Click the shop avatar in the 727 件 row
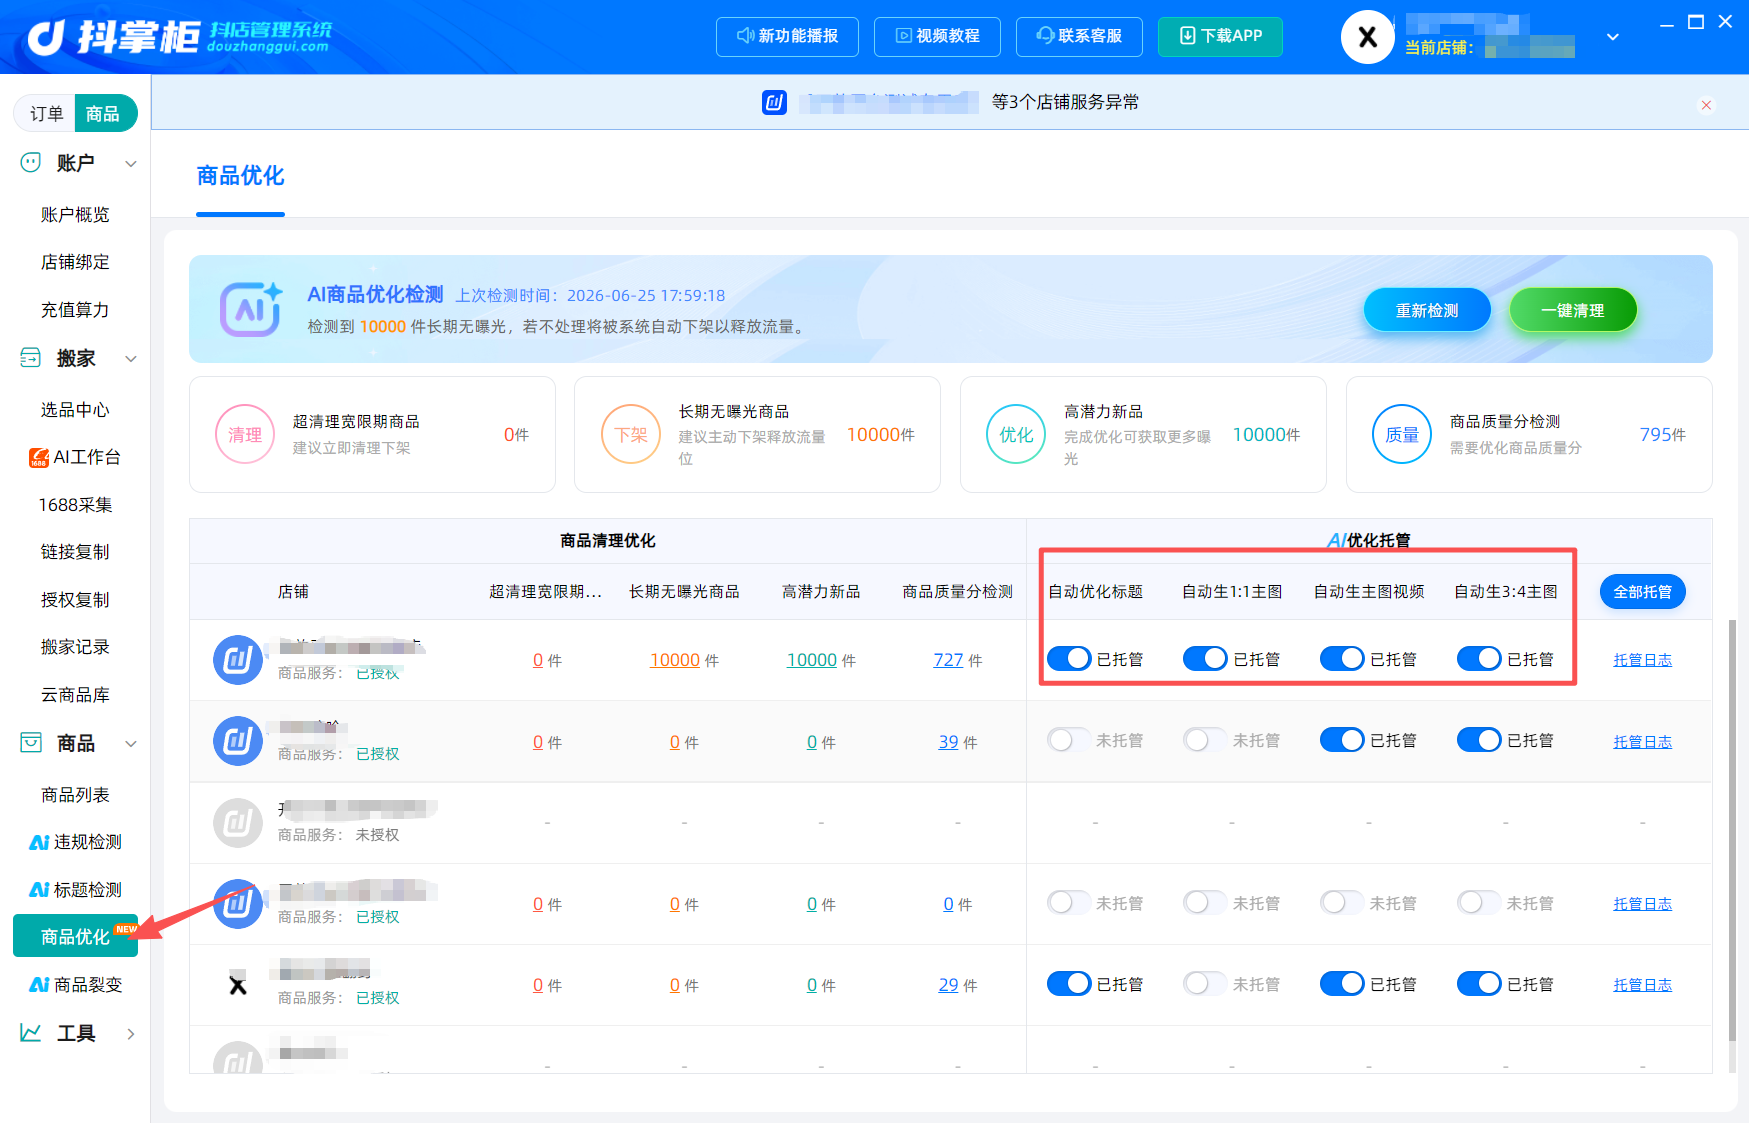 238,660
